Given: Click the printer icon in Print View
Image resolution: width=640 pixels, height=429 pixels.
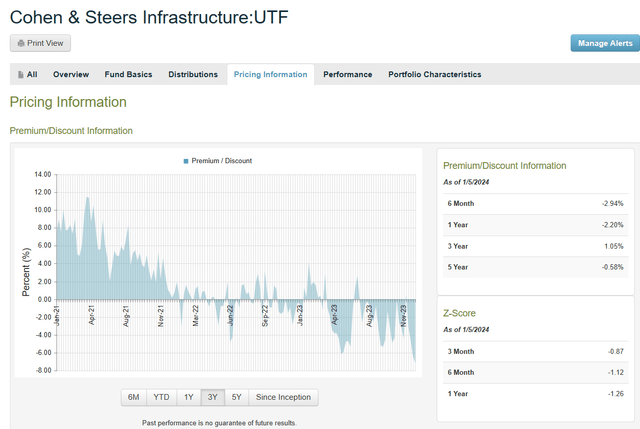Looking at the screenshot, I should click(21, 43).
